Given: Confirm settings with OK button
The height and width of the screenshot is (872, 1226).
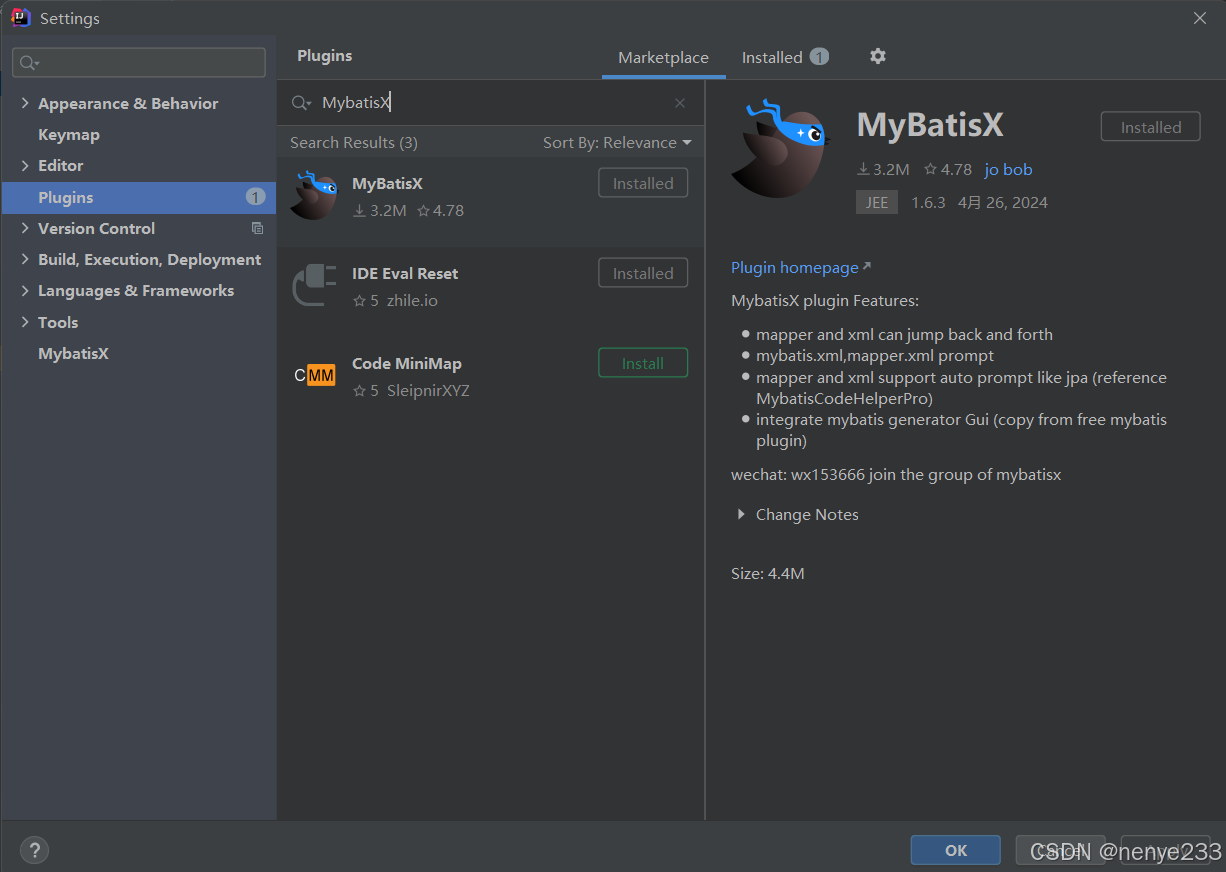Looking at the screenshot, I should (956, 850).
